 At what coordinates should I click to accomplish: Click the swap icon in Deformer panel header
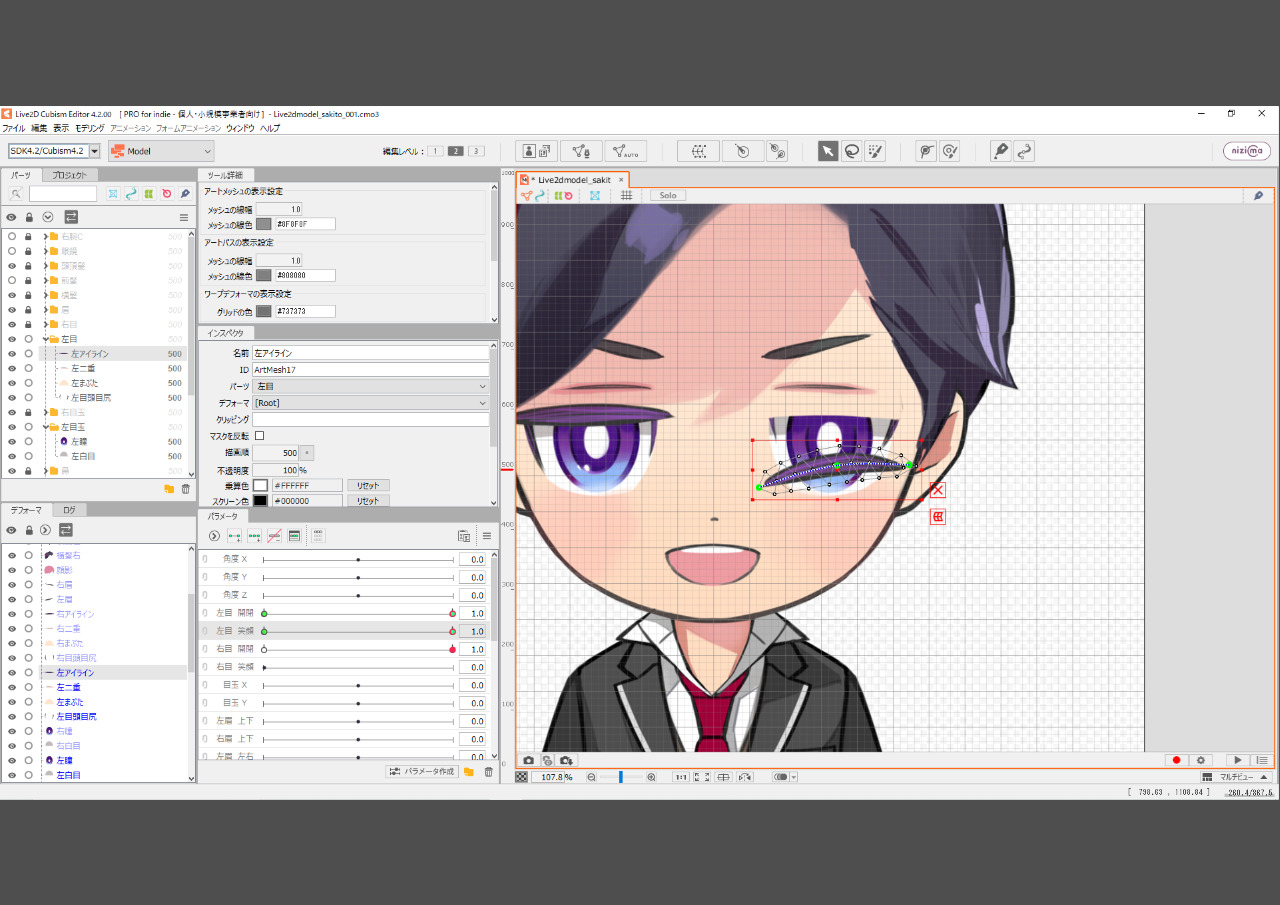coord(66,529)
